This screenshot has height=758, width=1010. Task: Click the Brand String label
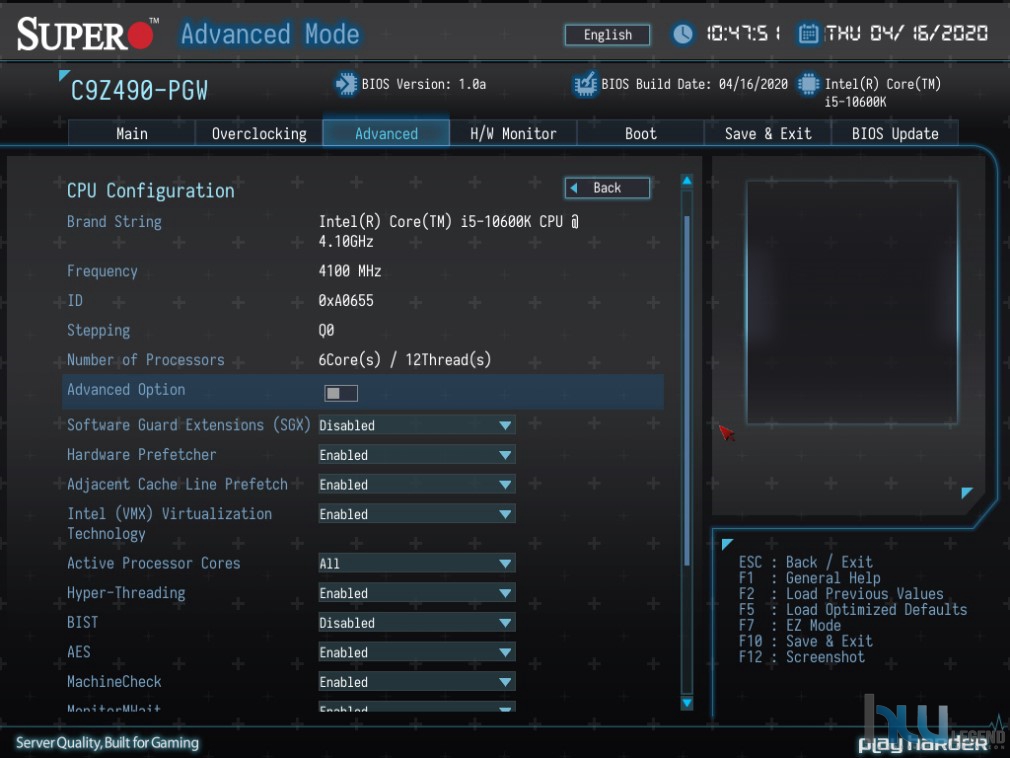pos(114,222)
